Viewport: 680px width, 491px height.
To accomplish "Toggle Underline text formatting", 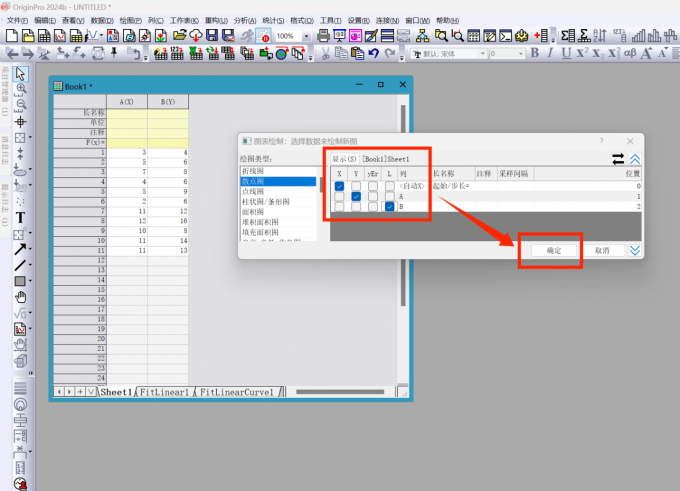I will [x=566, y=53].
